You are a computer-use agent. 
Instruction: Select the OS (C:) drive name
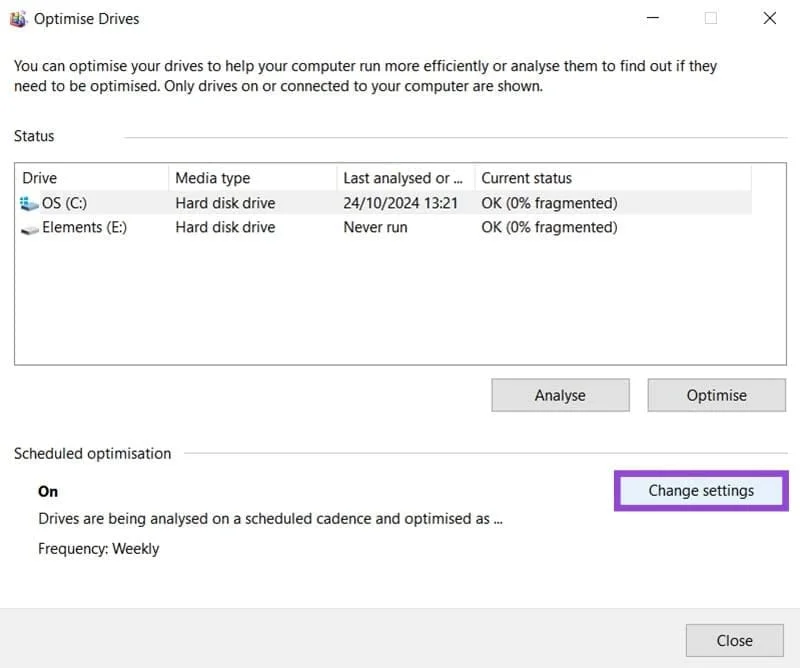64,203
